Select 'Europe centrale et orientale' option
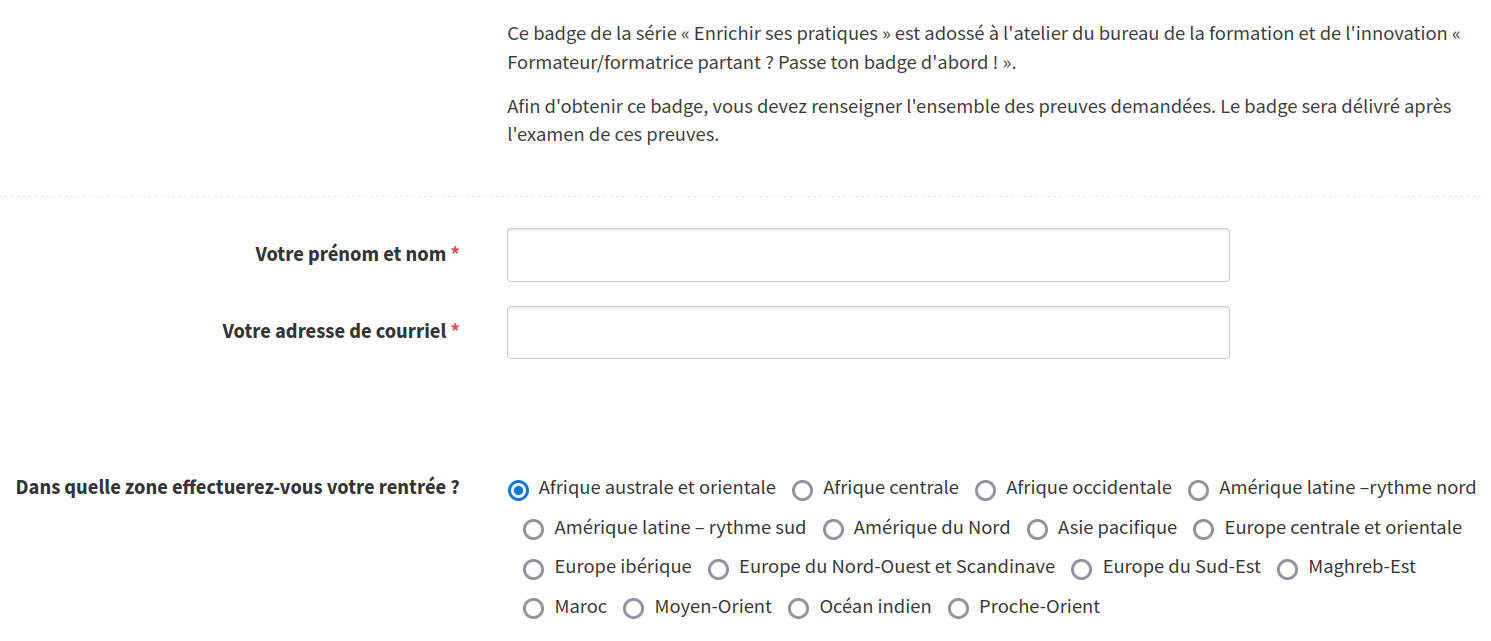 tap(1204, 529)
